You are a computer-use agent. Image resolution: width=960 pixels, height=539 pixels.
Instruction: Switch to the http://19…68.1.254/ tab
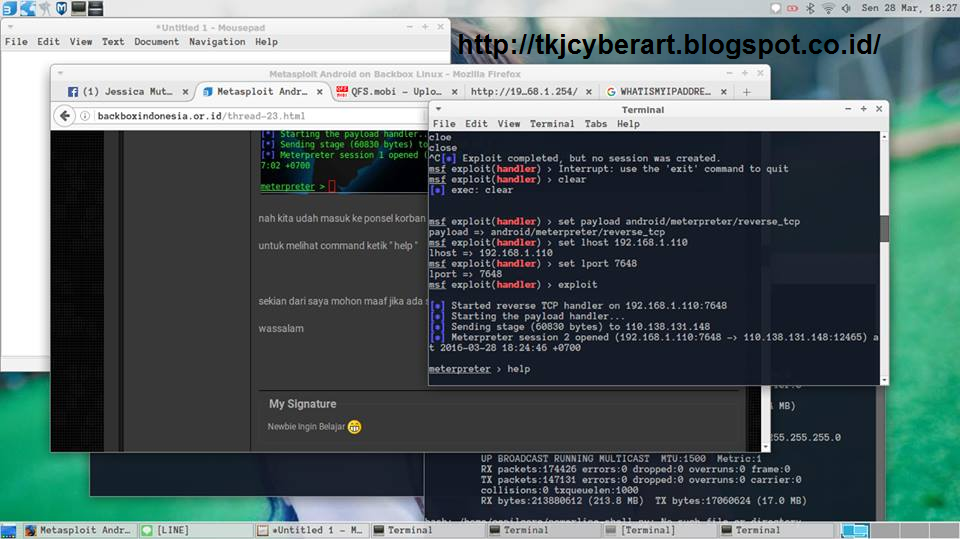pos(531,92)
